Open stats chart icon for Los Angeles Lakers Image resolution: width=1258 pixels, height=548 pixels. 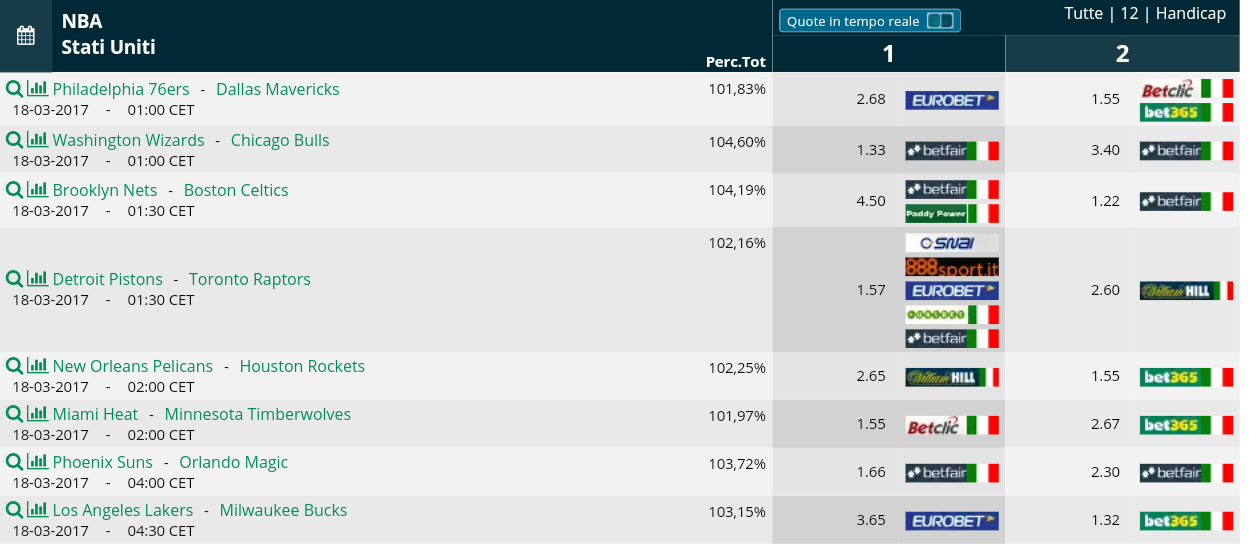(37, 510)
